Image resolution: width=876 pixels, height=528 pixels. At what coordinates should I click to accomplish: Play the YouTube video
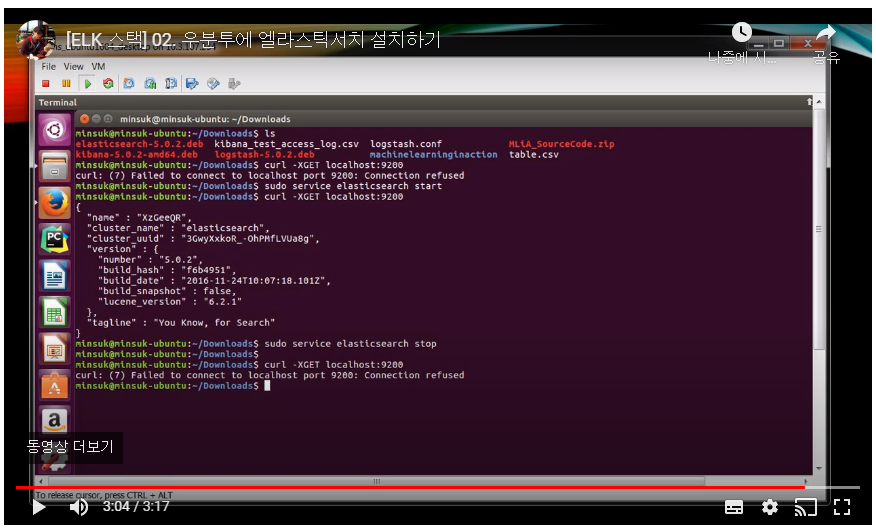pyautogui.click(x=39, y=507)
